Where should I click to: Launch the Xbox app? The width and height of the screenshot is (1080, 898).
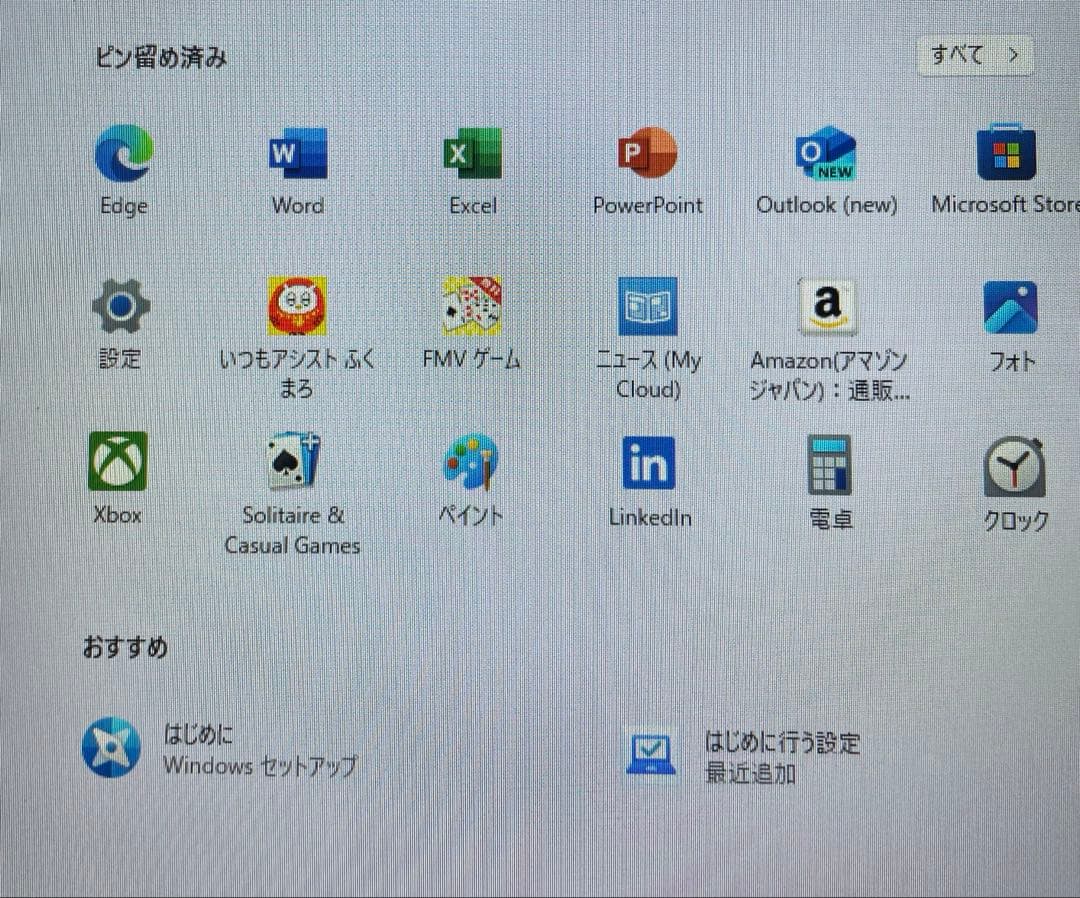117,462
